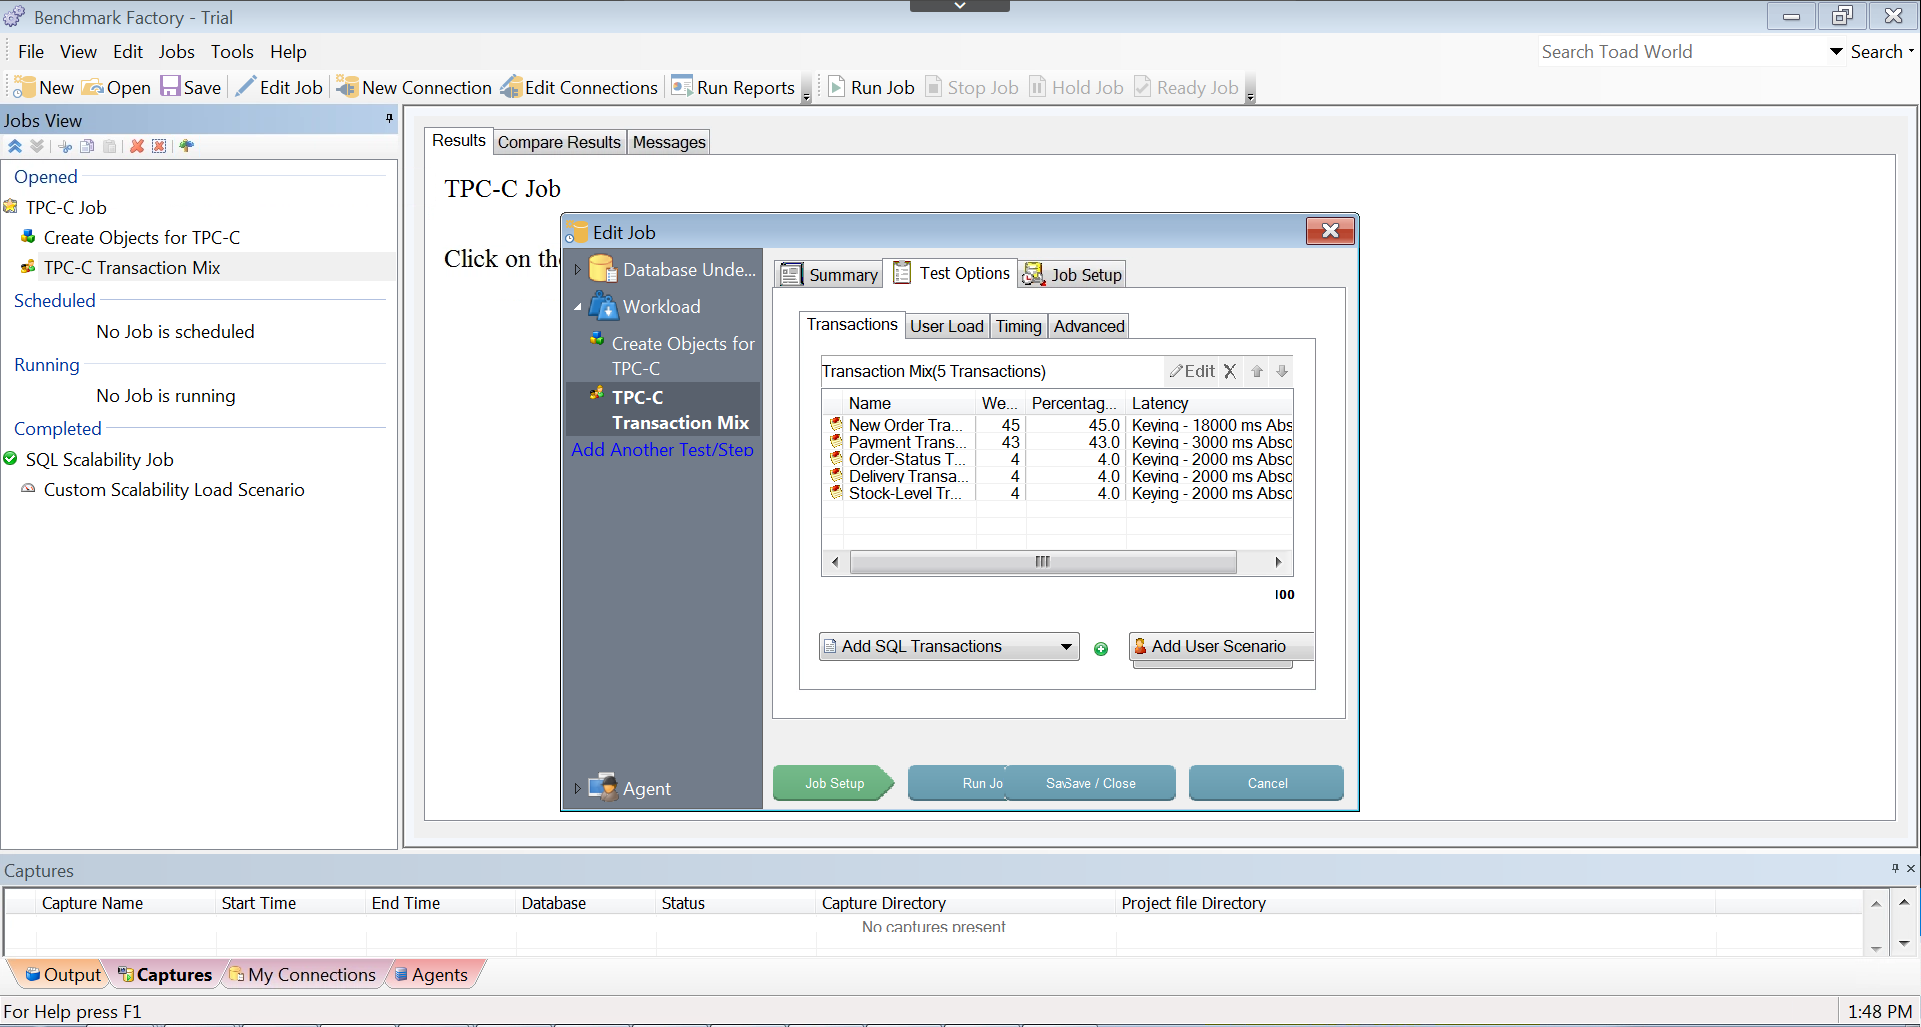Select SQL Scalability Job in Completed
Viewport: 1921px width, 1027px height.
(99, 460)
